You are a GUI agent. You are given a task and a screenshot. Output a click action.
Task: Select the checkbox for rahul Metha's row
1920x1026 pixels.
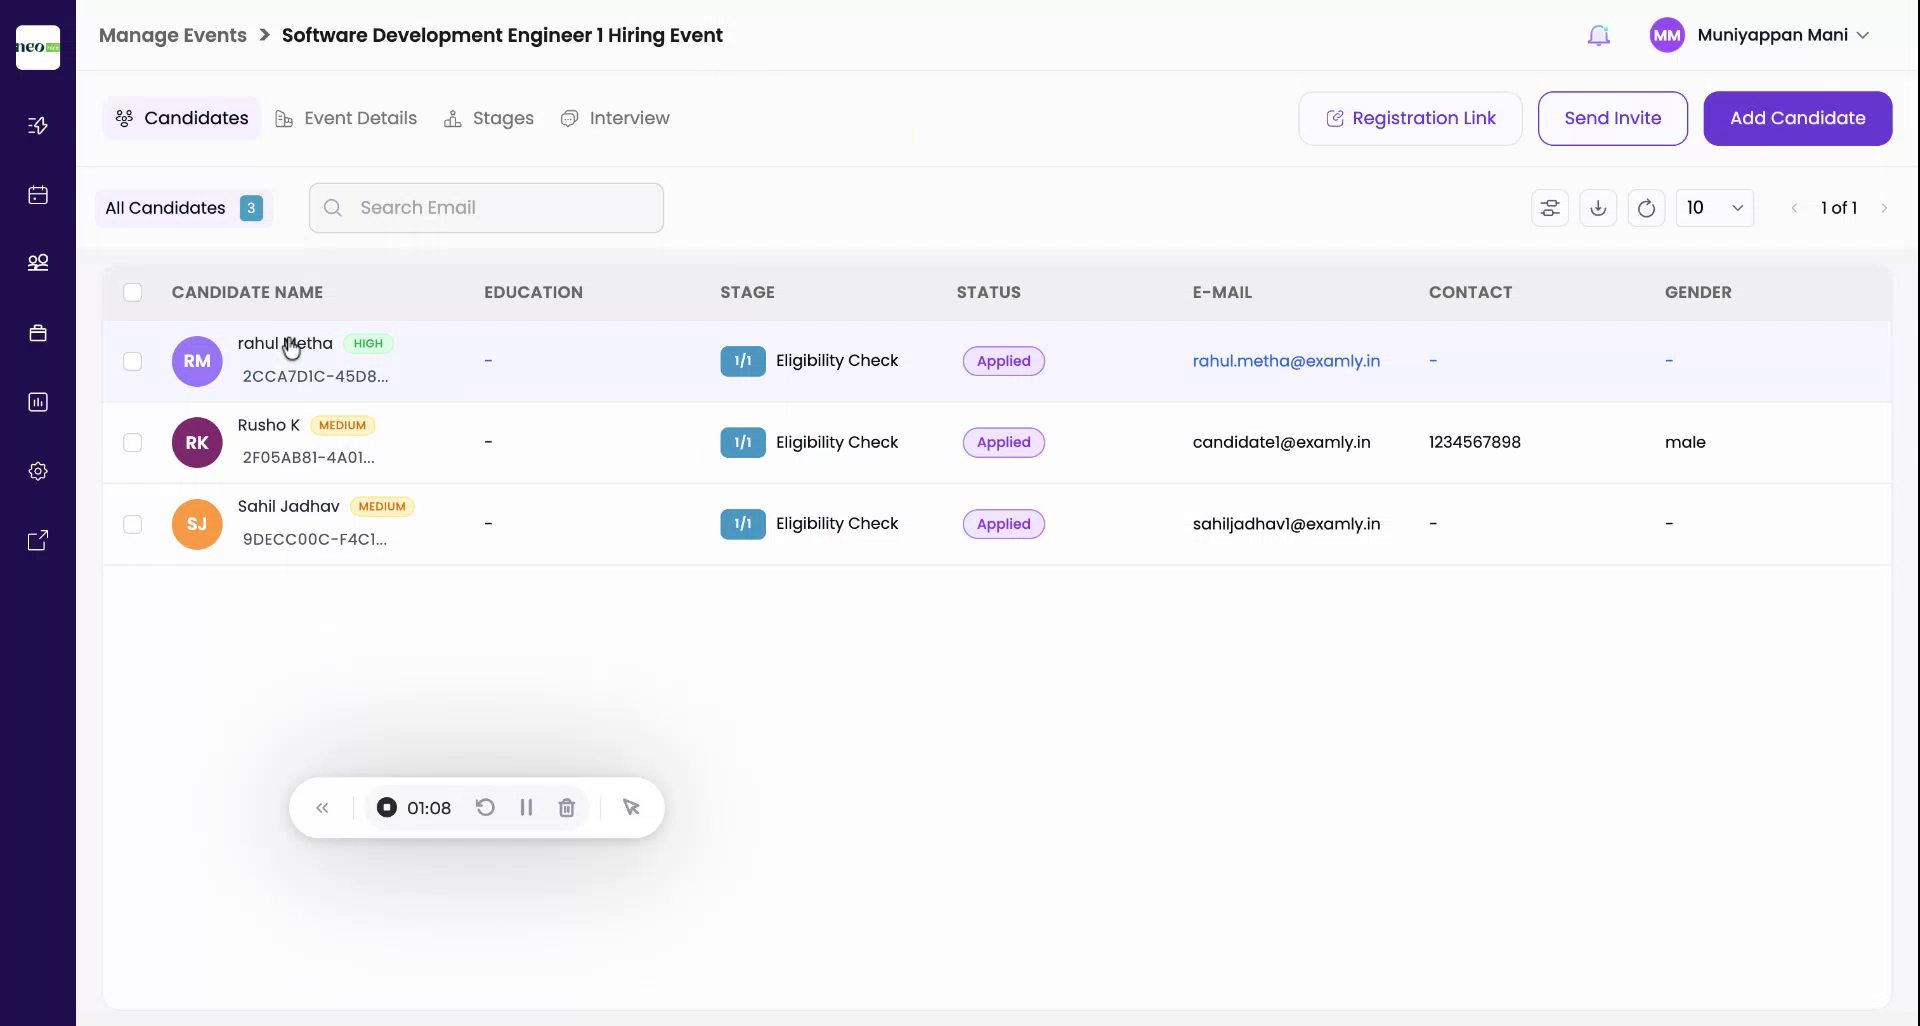point(133,361)
